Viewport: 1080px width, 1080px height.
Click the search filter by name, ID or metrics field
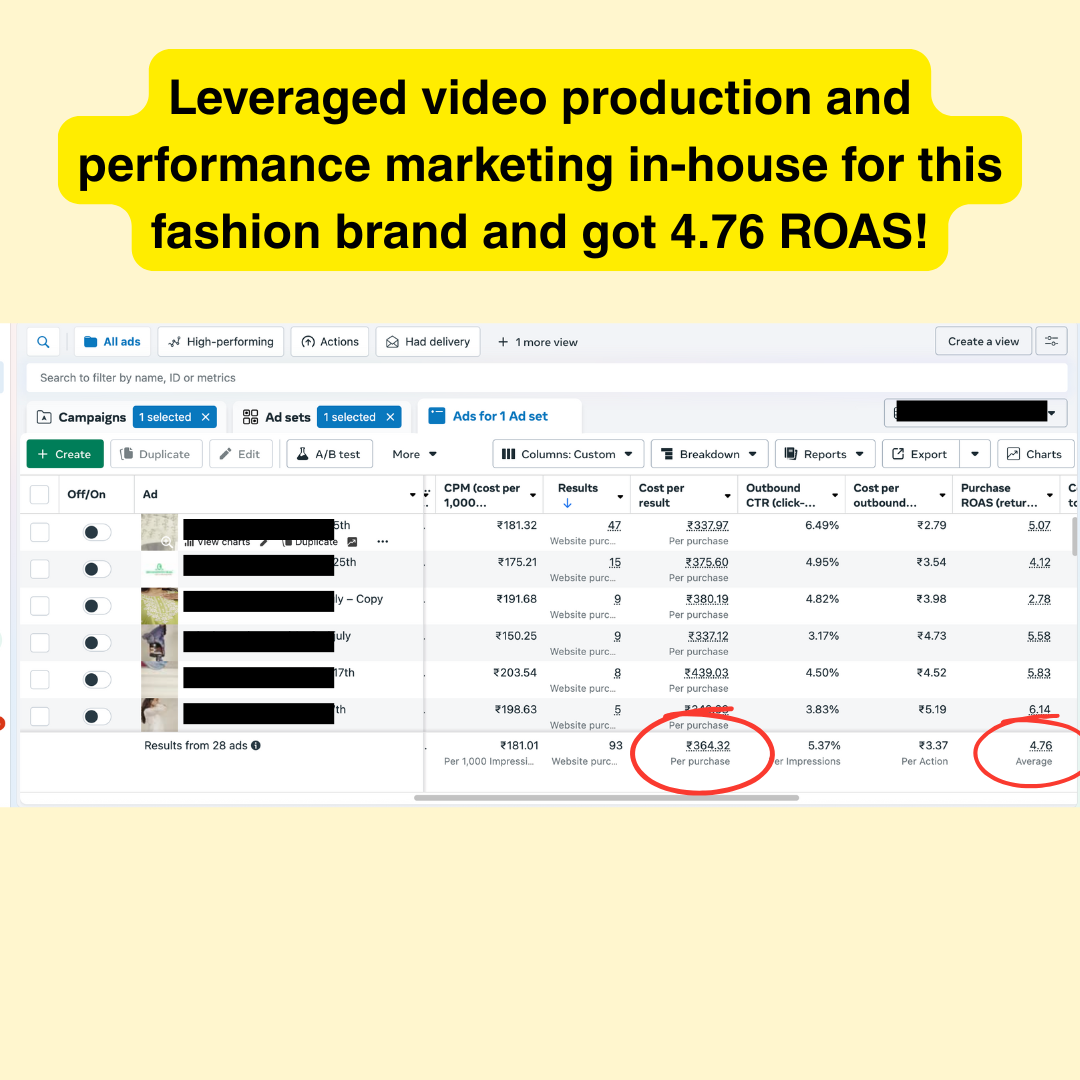tap(547, 378)
